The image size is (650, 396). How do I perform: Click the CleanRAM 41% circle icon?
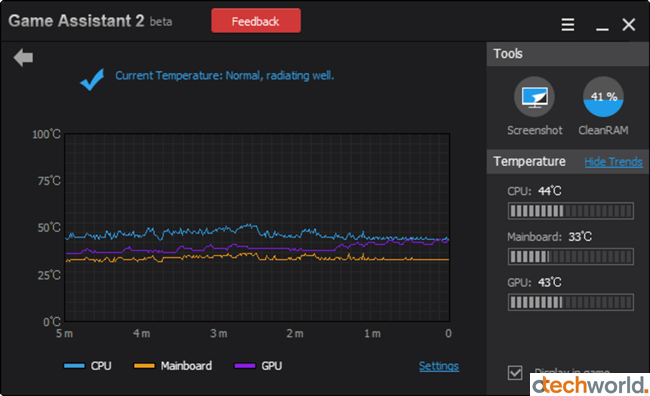603,97
